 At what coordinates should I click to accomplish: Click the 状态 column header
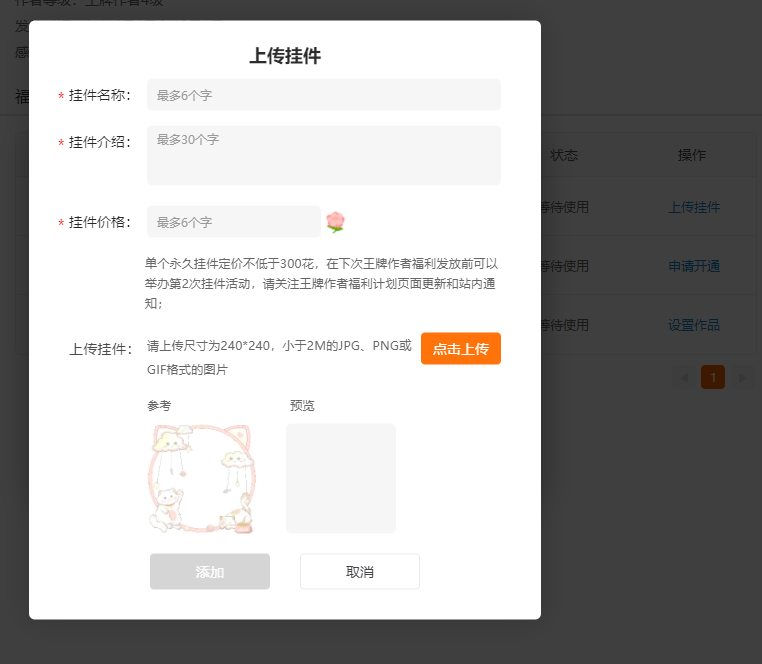coord(564,155)
